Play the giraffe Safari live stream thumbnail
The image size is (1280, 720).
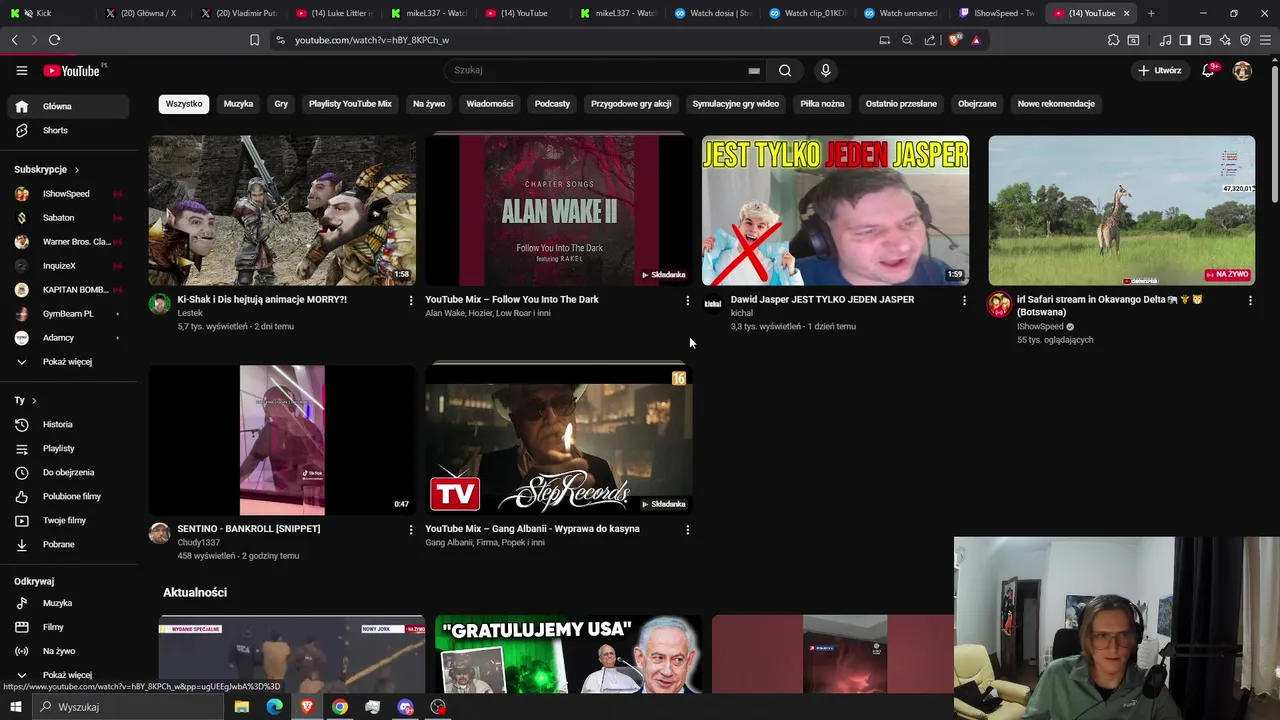(x=1121, y=210)
